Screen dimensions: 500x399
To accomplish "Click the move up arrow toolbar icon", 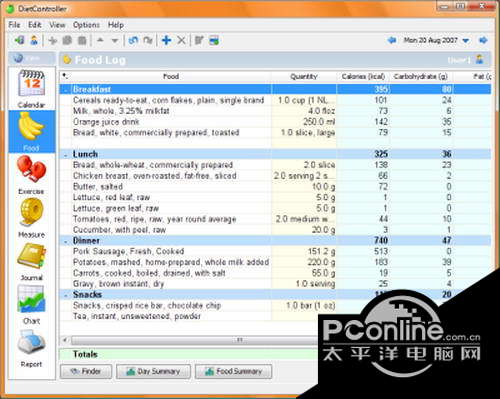I will [x=100, y=41].
